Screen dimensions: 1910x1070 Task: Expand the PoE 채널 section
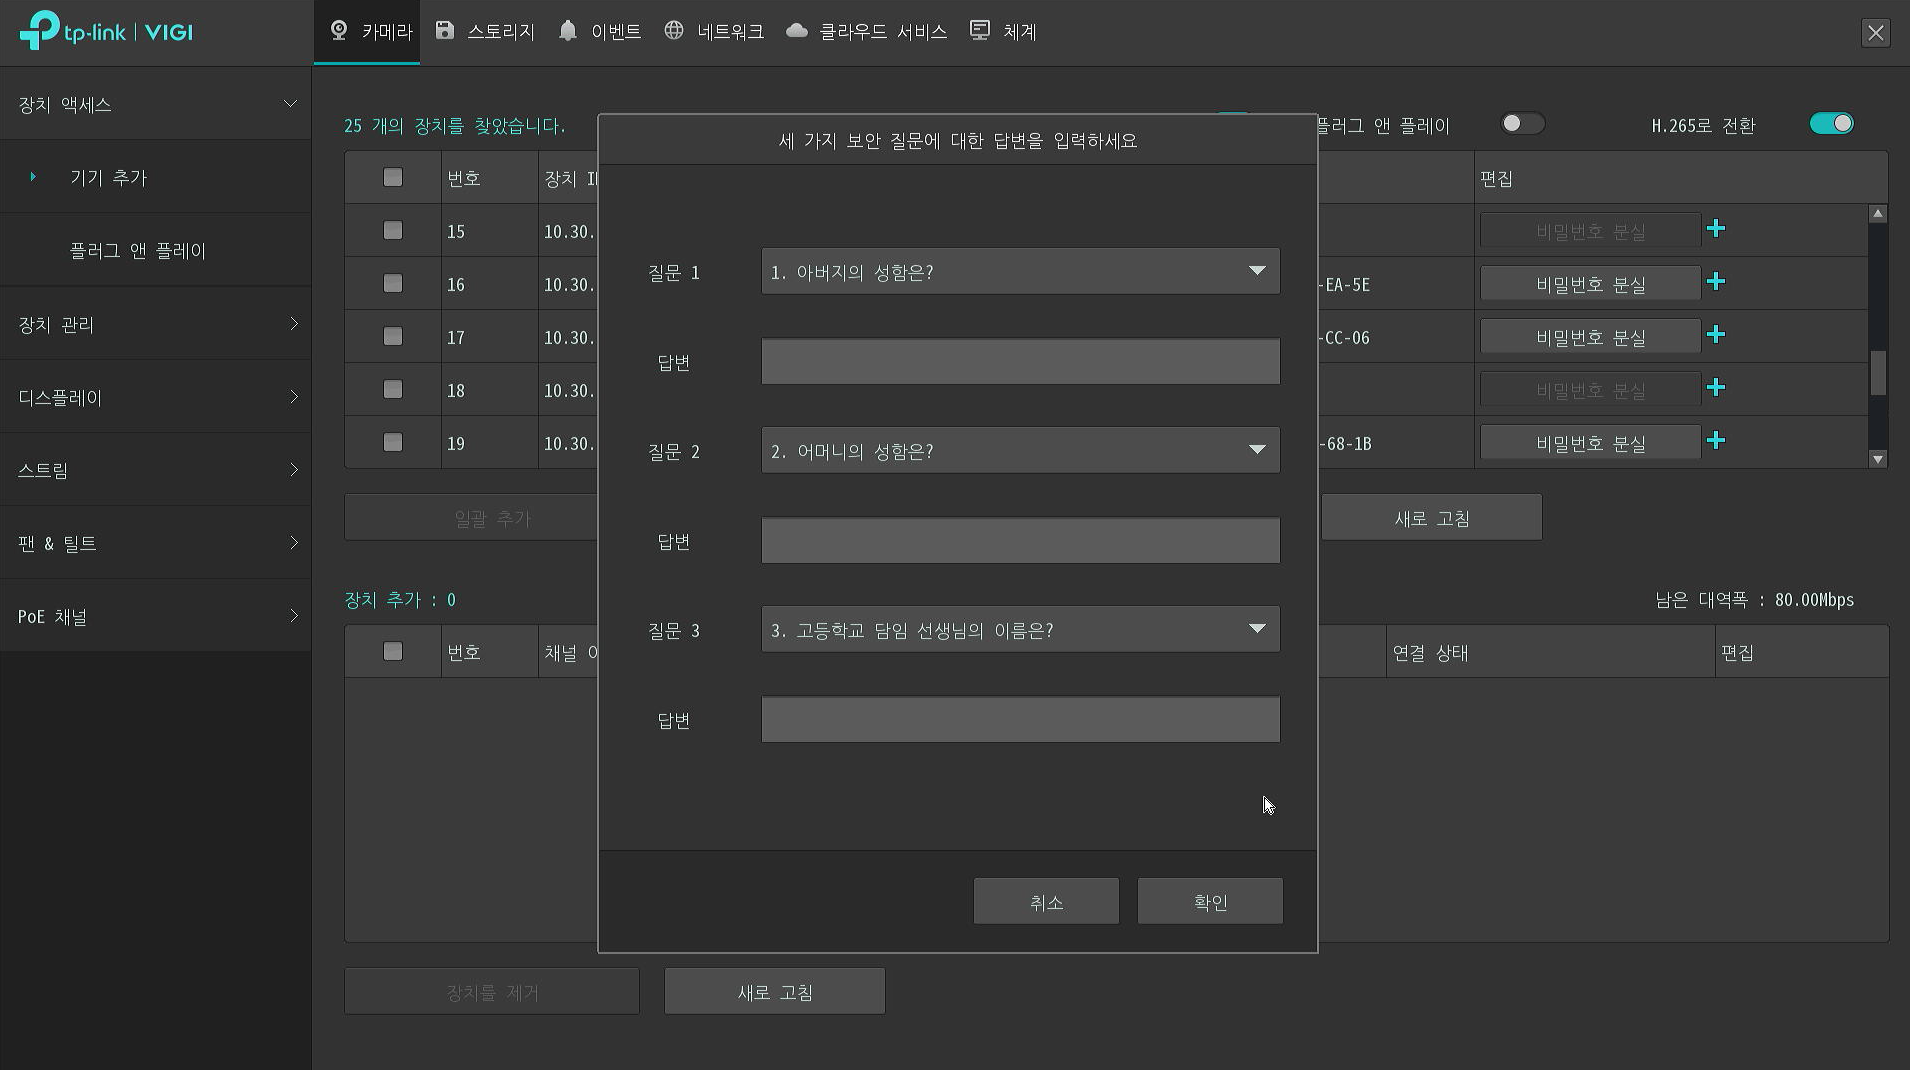click(x=156, y=616)
